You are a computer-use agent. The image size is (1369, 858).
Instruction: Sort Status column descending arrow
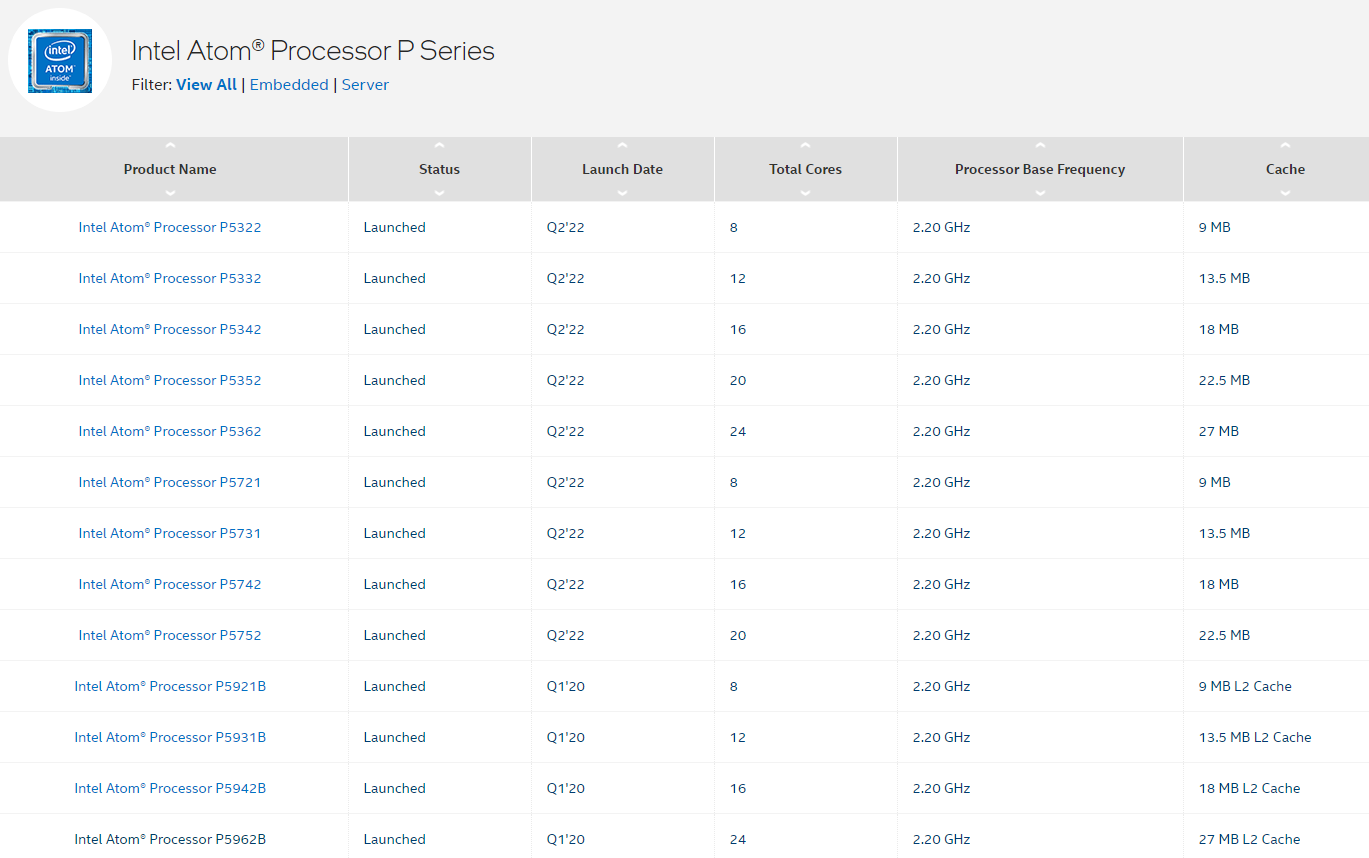(x=440, y=193)
